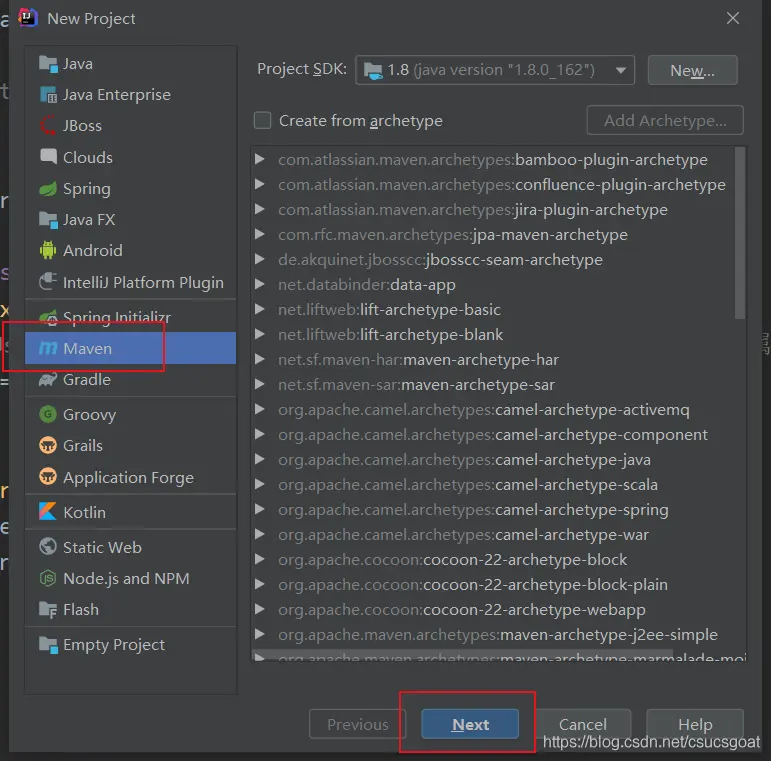
Task: Click the Next button
Action: pyautogui.click(x=470, y=724)
